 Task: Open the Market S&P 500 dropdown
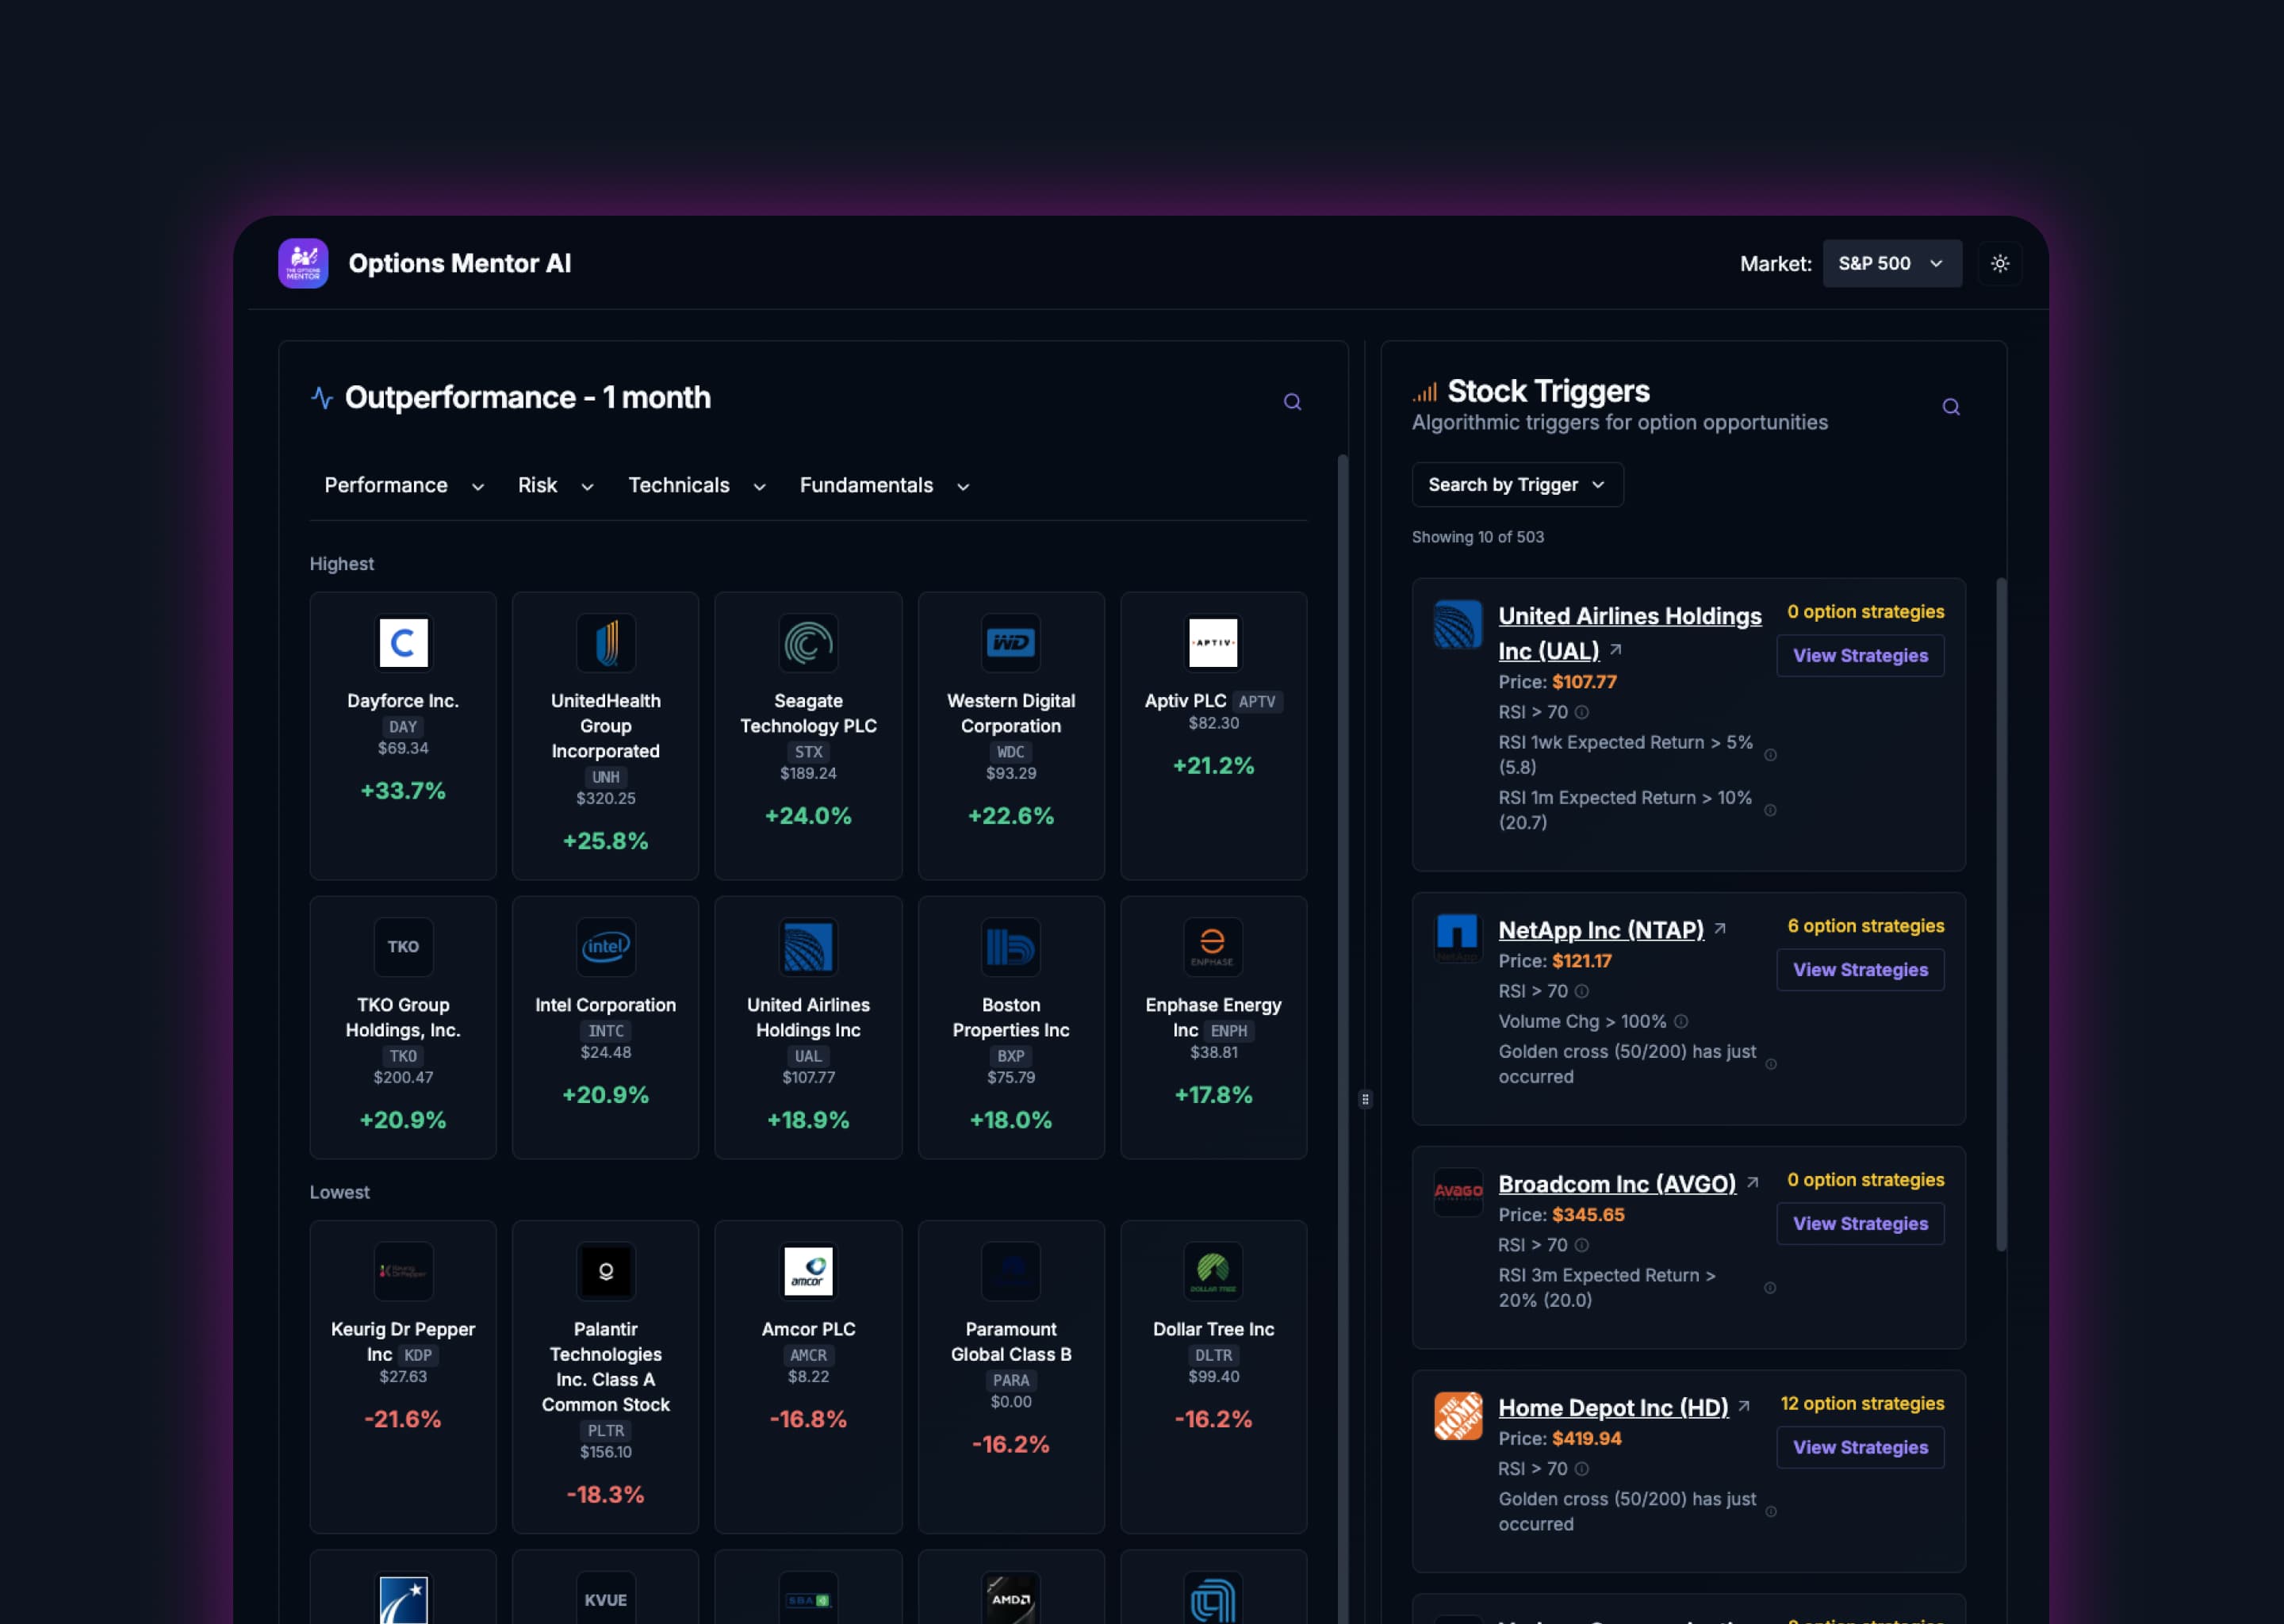click(1891, 263)
